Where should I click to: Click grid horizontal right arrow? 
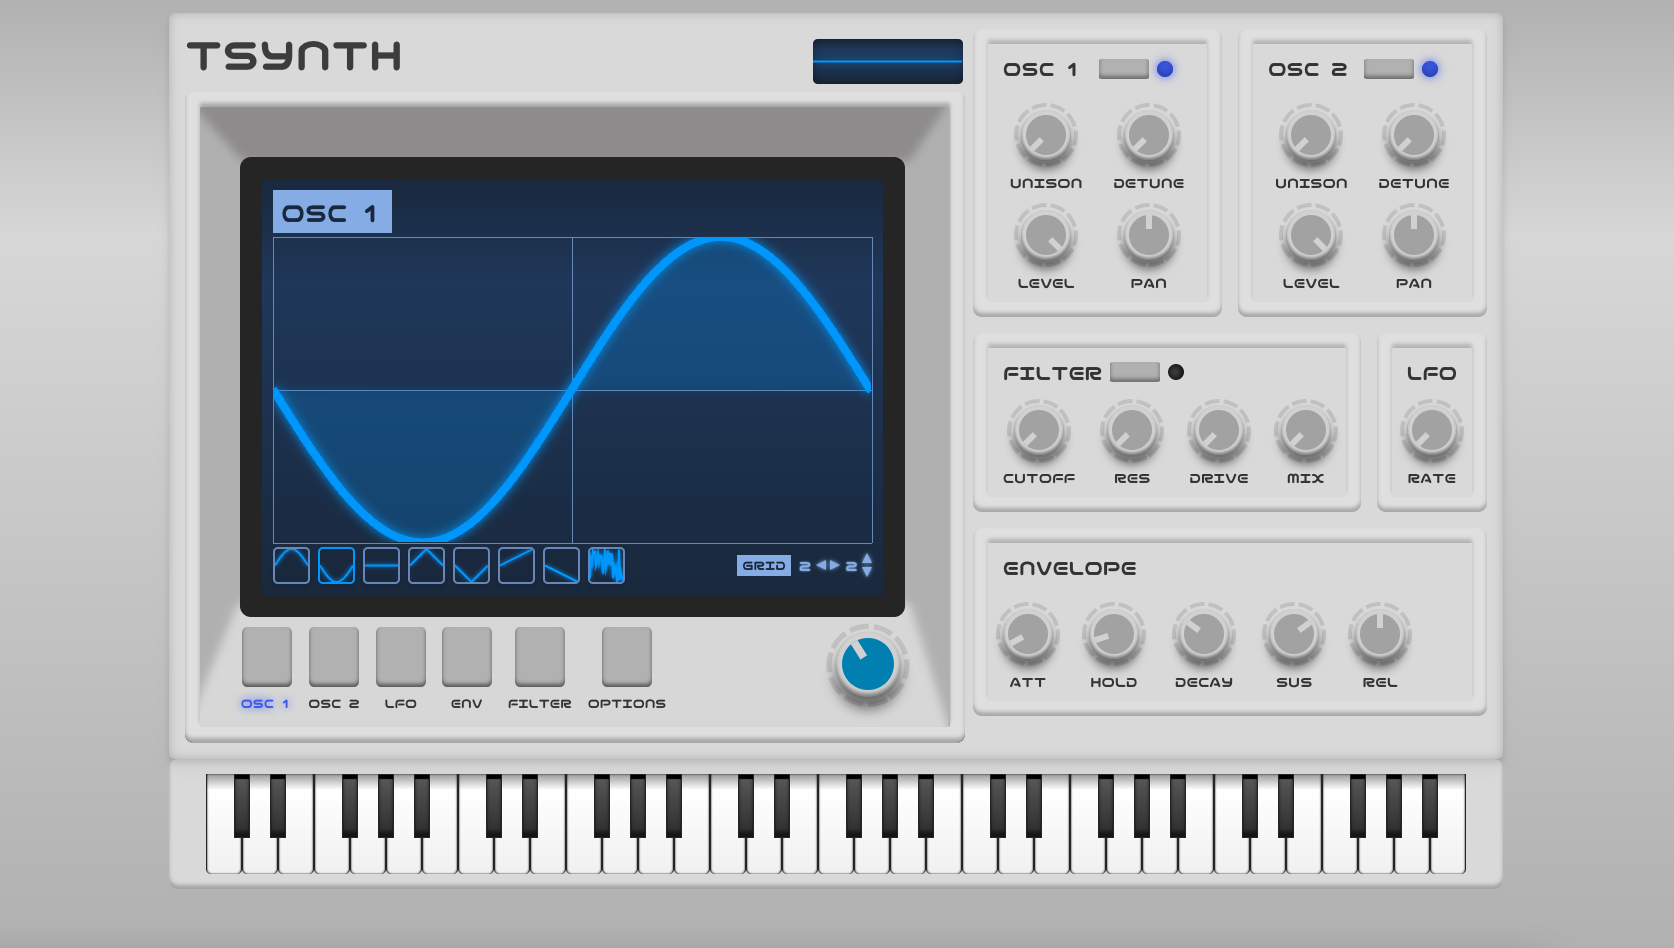835,565
